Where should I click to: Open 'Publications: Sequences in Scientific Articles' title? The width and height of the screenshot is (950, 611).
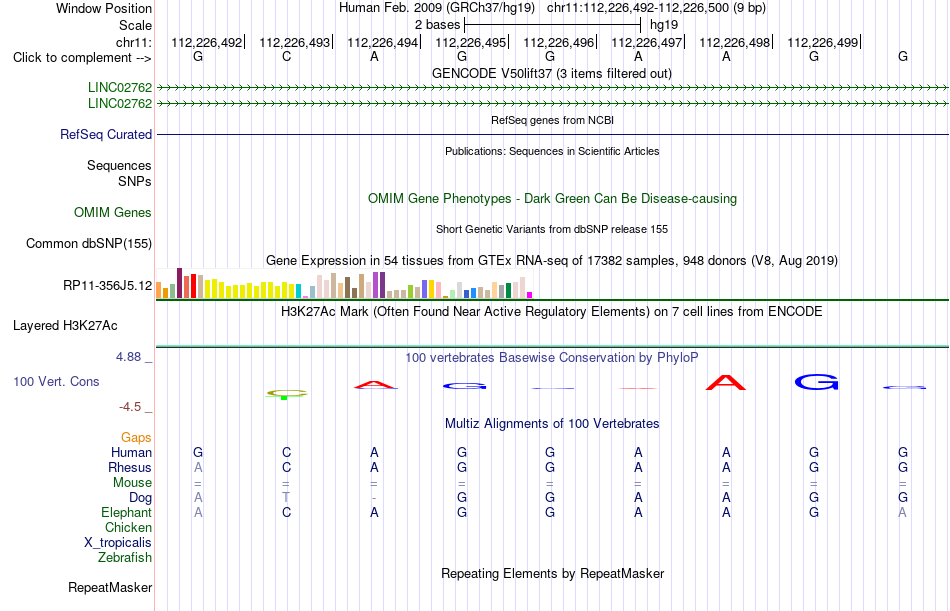coord(552,151)
